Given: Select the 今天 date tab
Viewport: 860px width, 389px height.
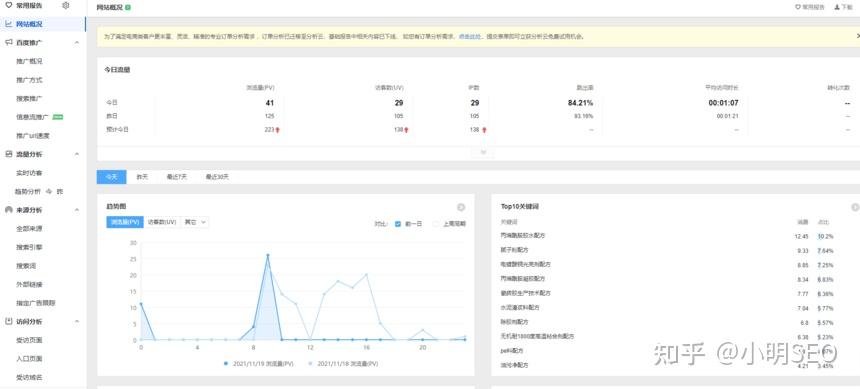Looking at the screenshot, I should click(111, 177).
